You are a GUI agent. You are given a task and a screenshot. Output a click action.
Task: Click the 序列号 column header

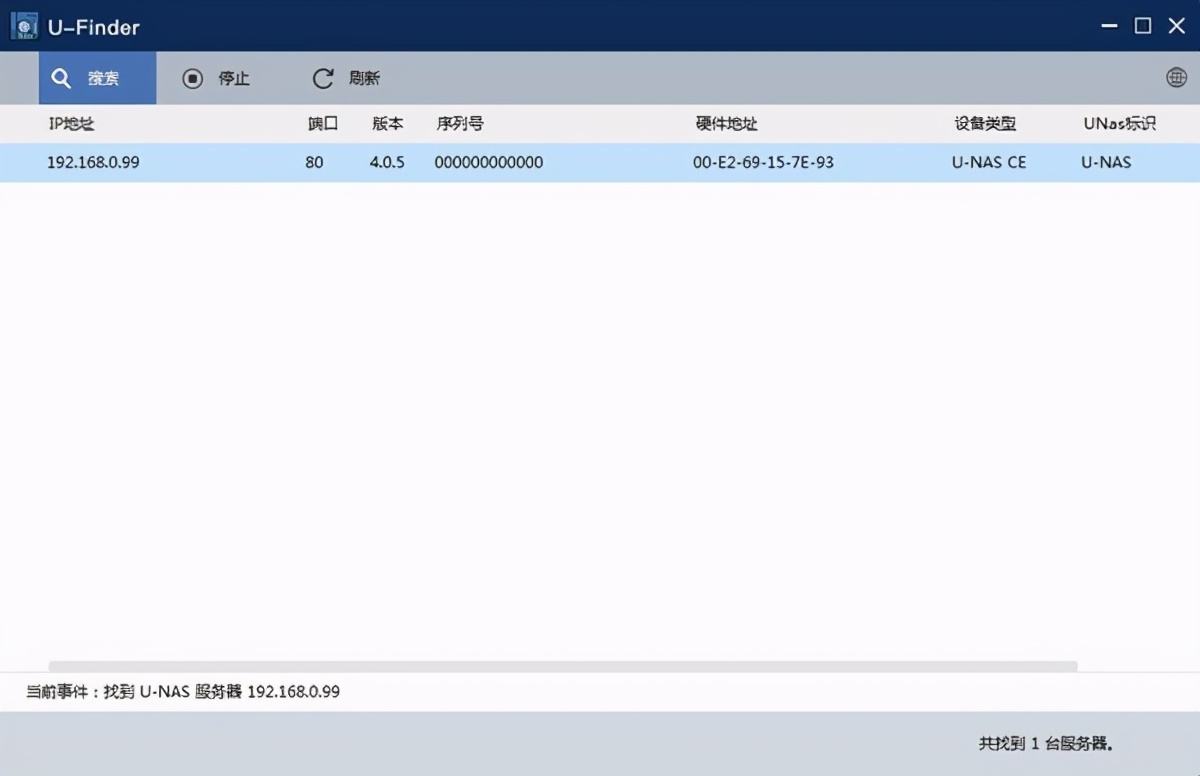[459, 123]
